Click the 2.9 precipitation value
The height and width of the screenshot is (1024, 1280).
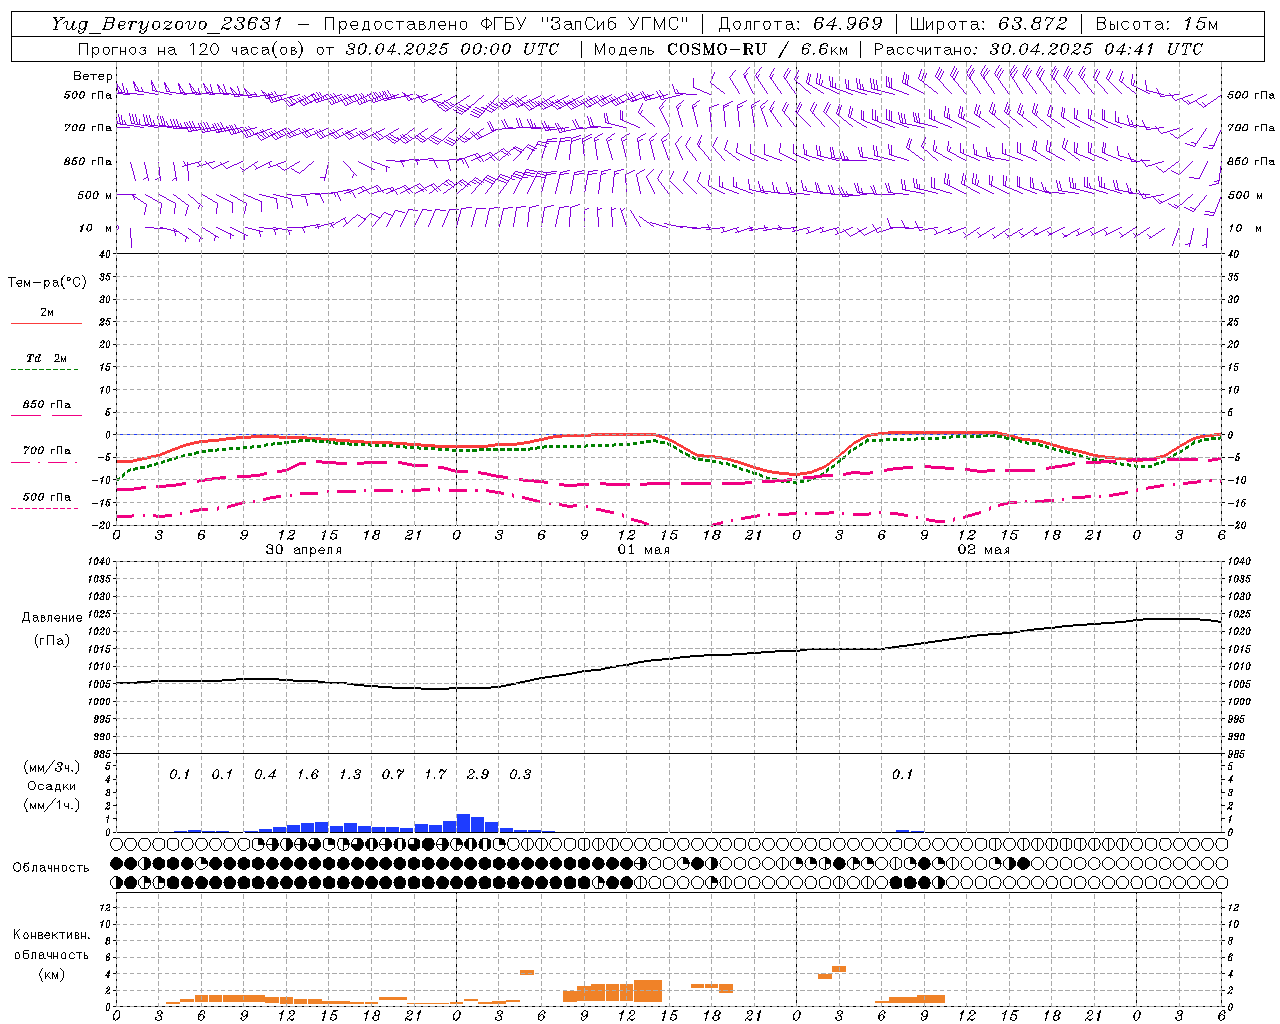478,774
